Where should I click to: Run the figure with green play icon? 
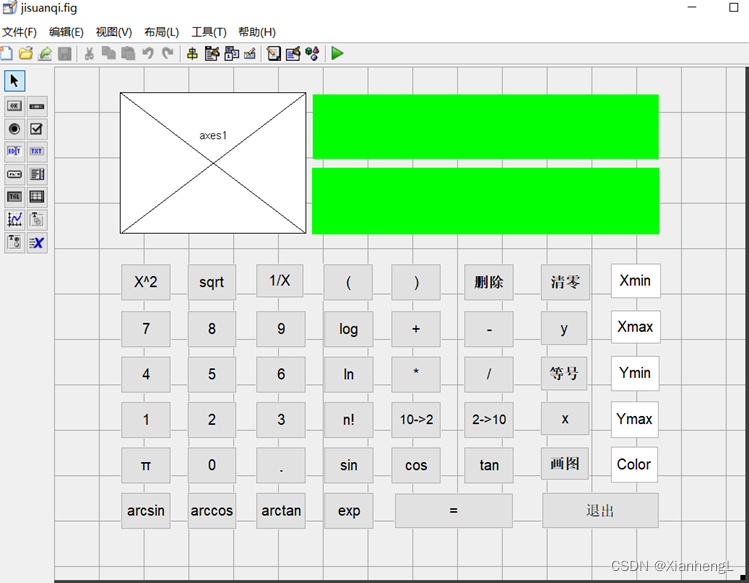(337, 53)
